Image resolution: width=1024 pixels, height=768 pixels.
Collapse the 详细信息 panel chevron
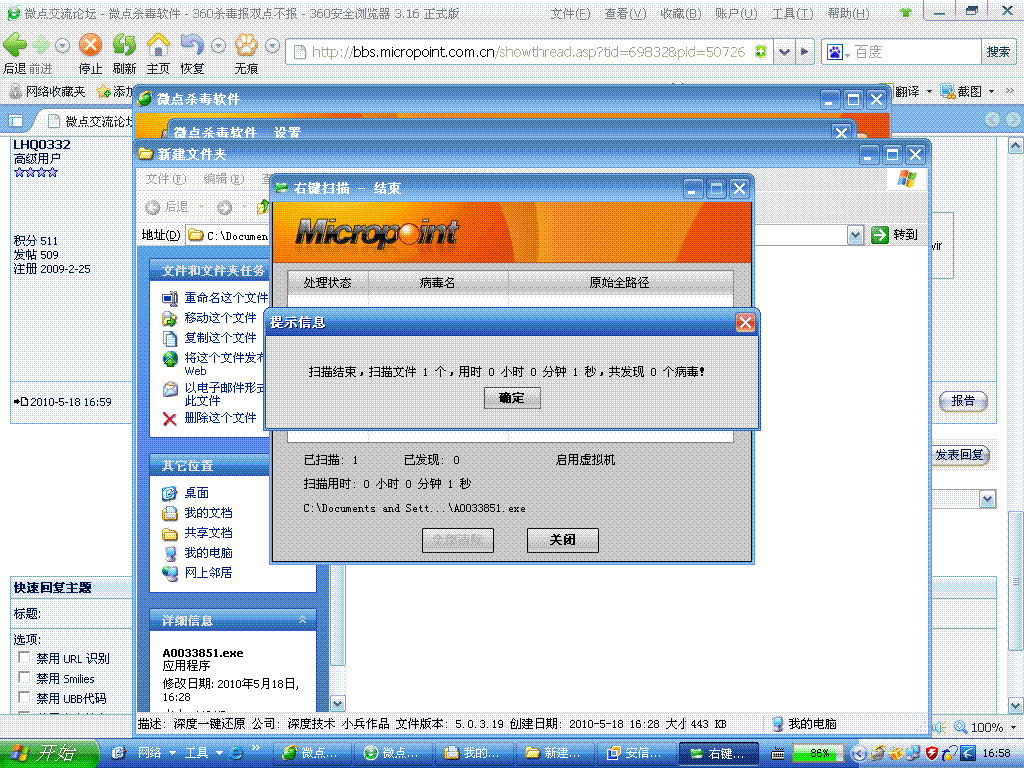pyautogui.click(x=302, y=620)
